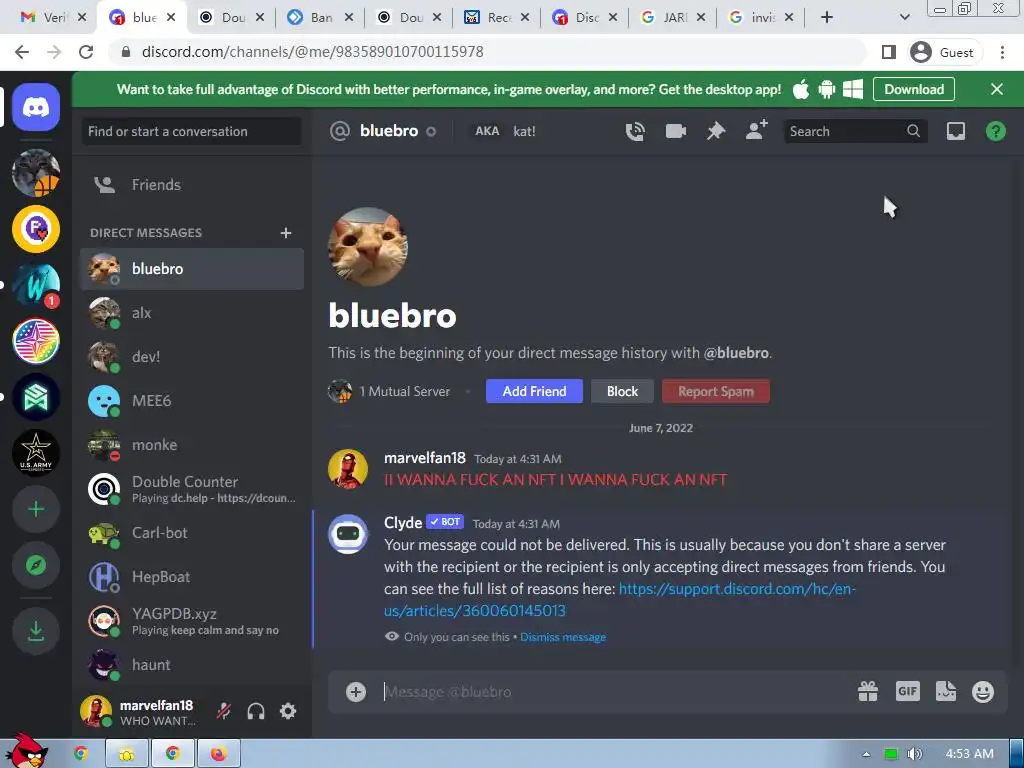The height and width of the screenshot is (768, 1024).
Task: Close the desktop app banner
Action: click(x=997, y=89)
